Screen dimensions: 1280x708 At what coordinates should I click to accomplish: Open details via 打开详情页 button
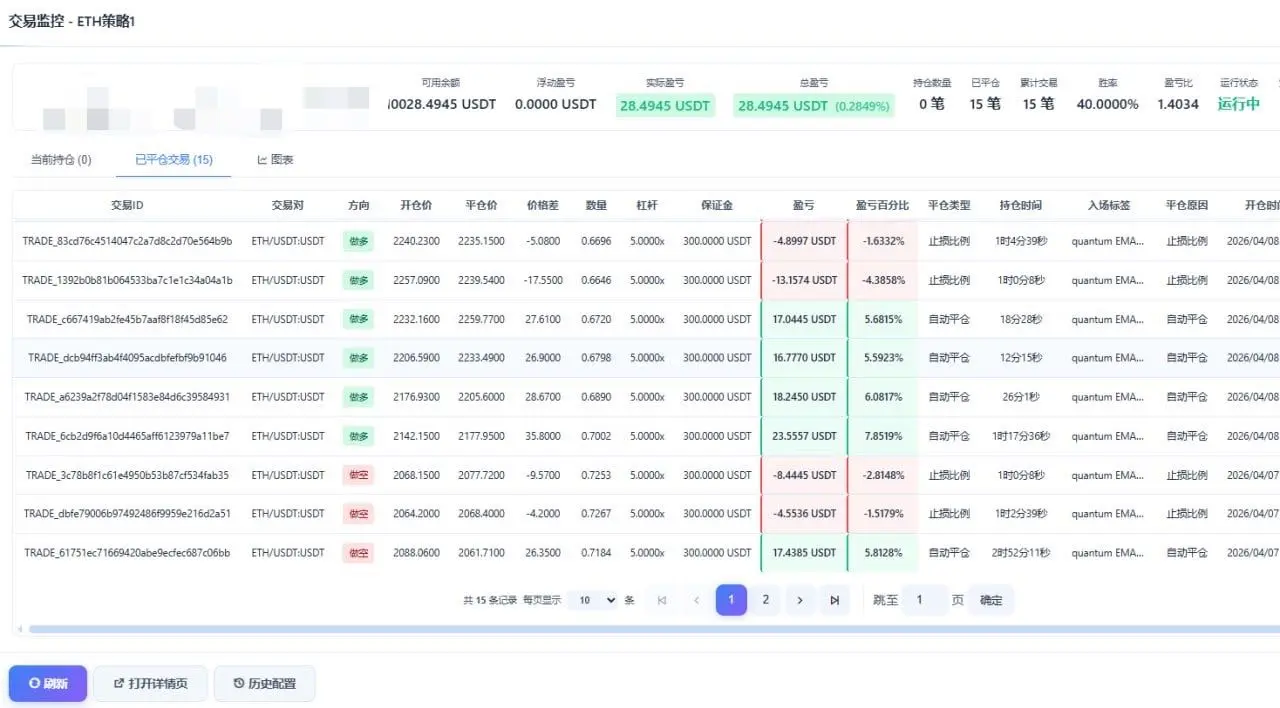coord(150,683)
